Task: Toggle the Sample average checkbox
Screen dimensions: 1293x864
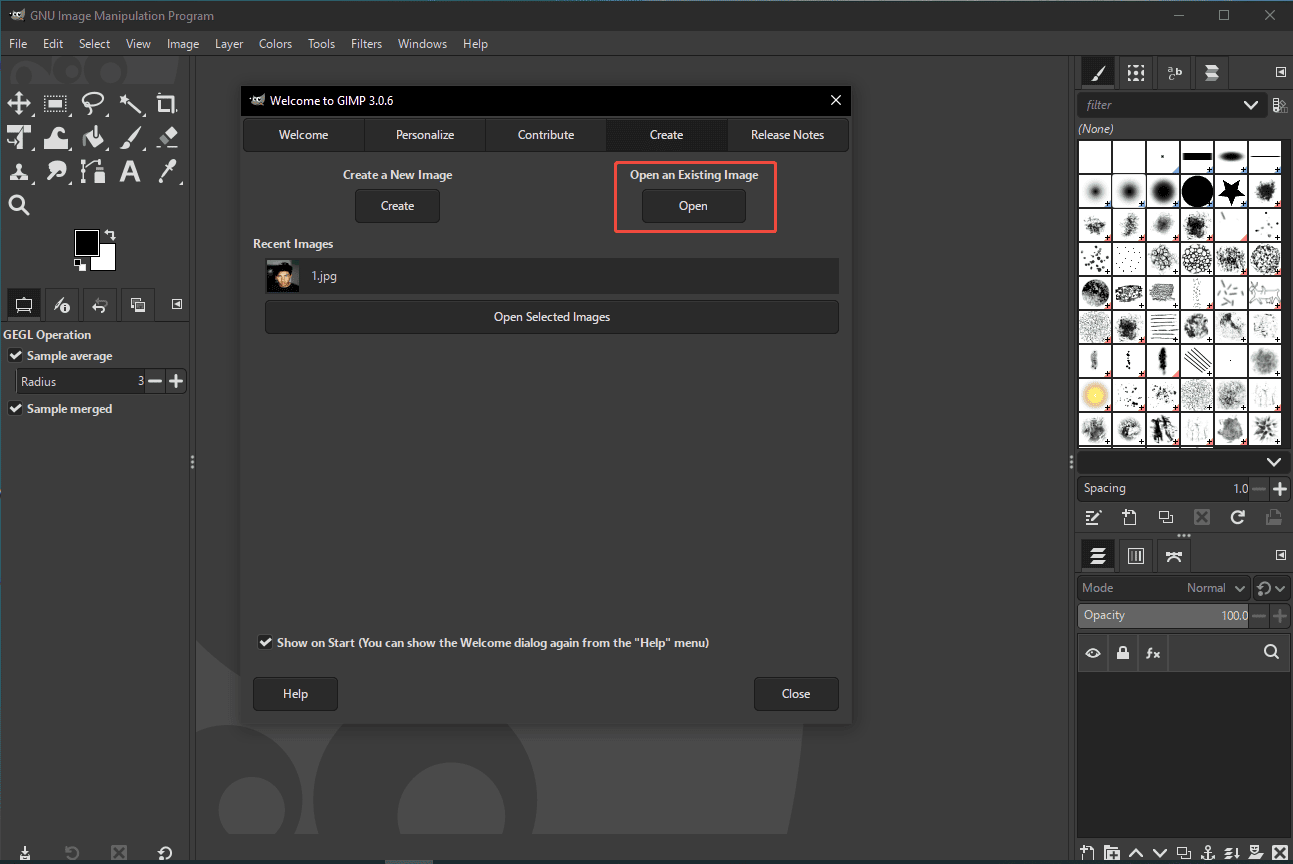Action: (16, 355)
